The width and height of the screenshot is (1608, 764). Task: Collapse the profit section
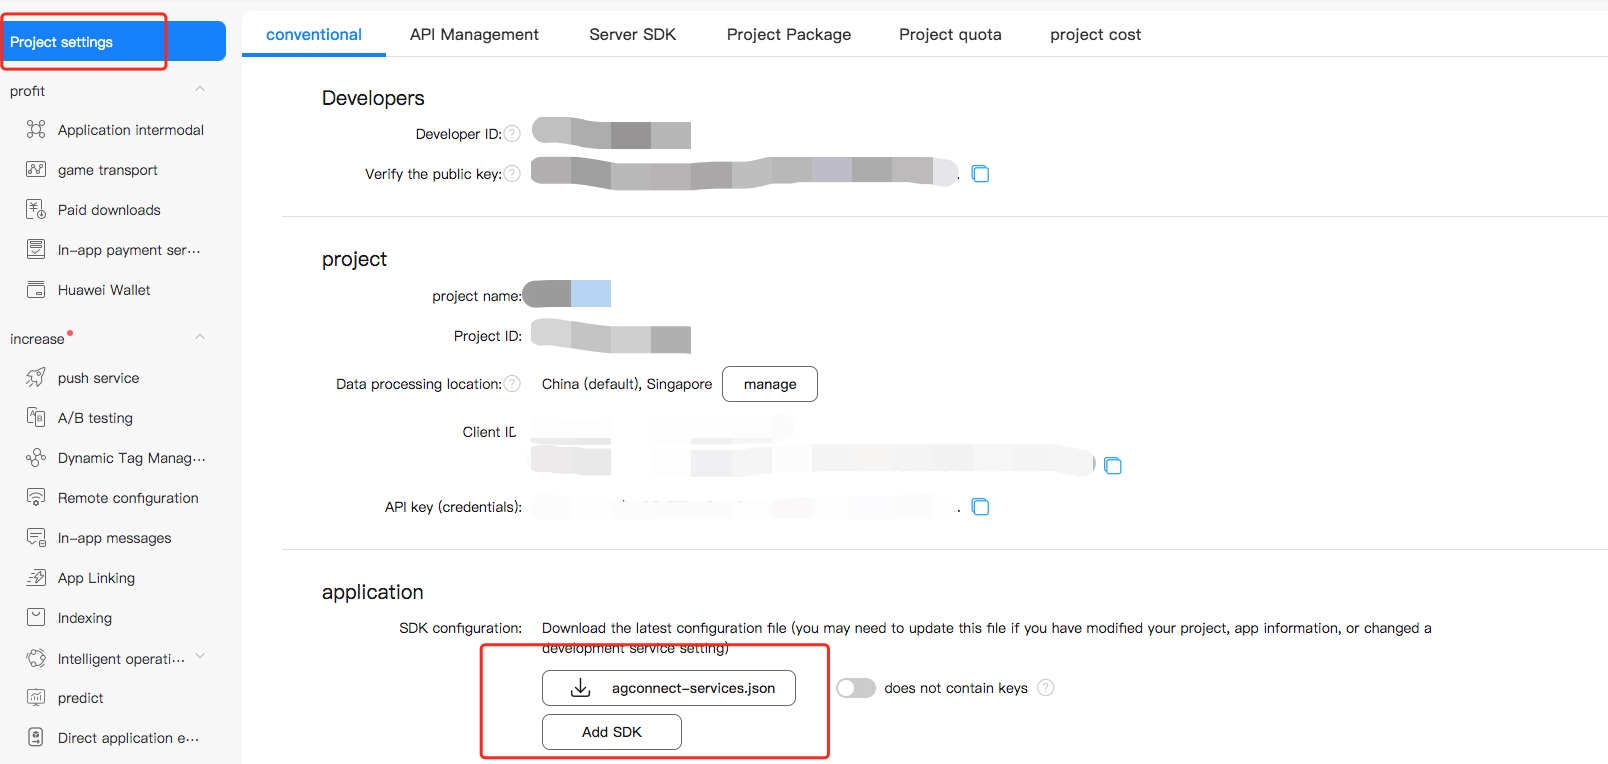[x=200, y=89]
